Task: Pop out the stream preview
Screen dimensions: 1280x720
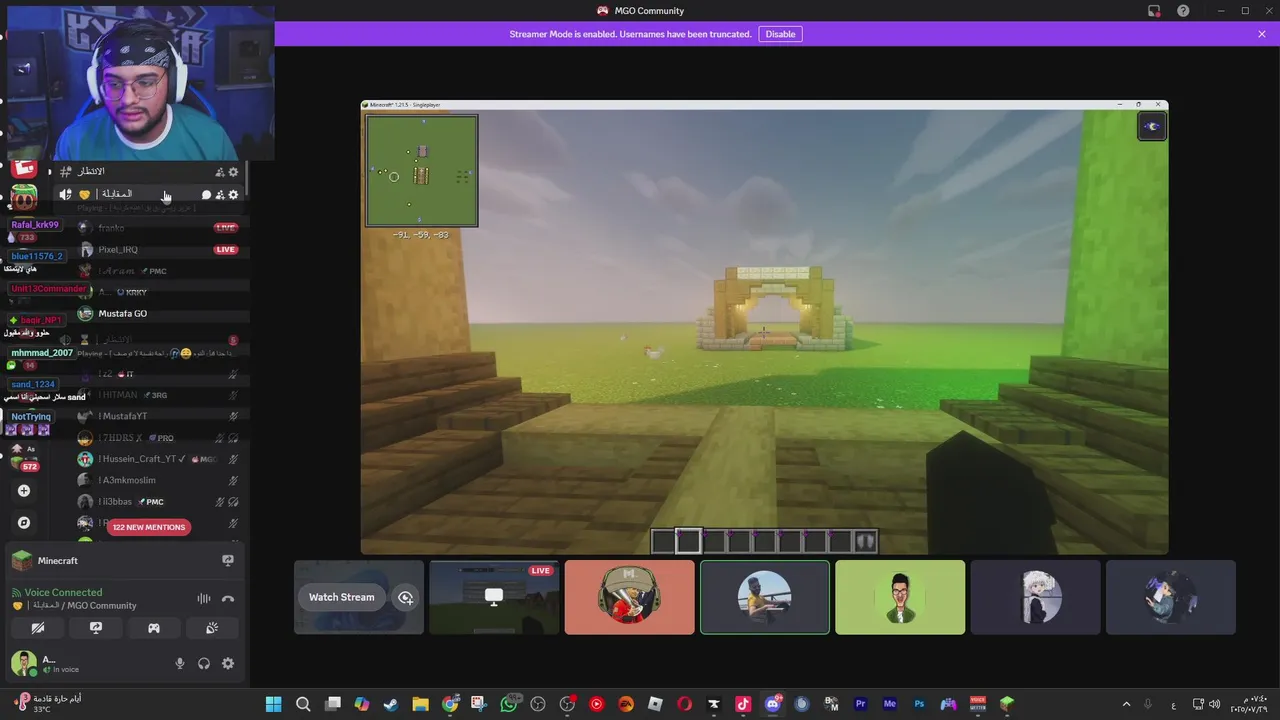Action: [x=405, y=597]
